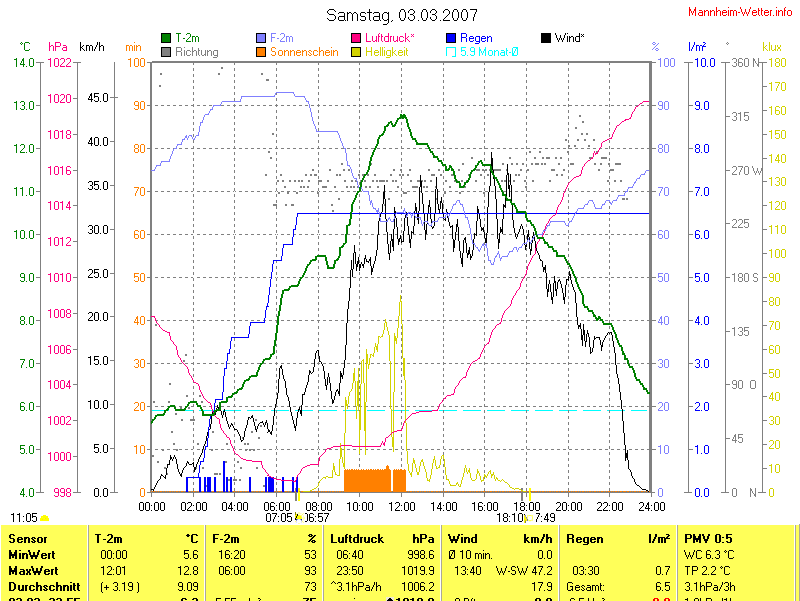Image resolution: width=800 pixels, height=601 pixels.
Task: Click the yellow Helligkeit legend swatch
Action: [356, 52]
